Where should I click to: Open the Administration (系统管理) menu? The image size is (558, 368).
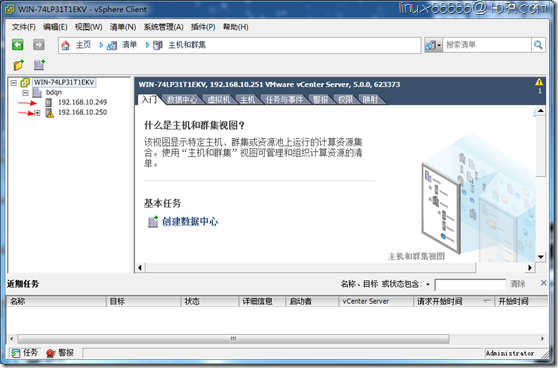(163, 27)
